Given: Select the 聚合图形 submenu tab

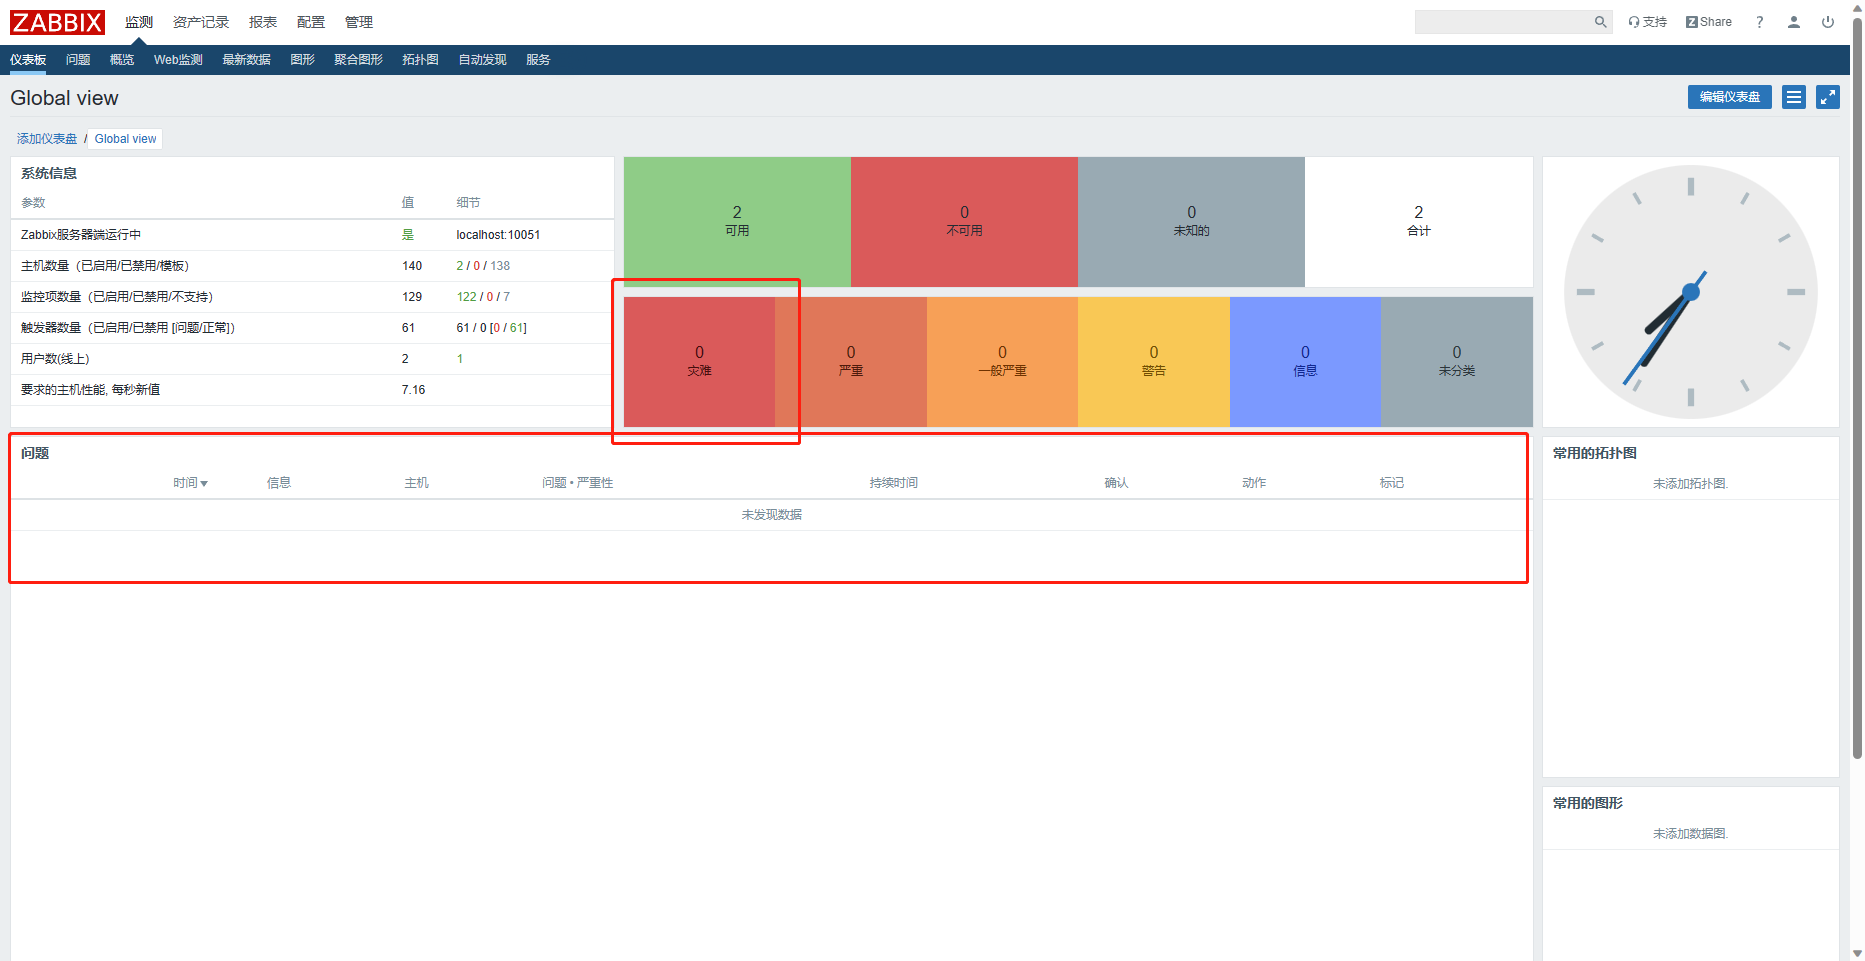Looking at the screenshot, I should tap(358, 60).
